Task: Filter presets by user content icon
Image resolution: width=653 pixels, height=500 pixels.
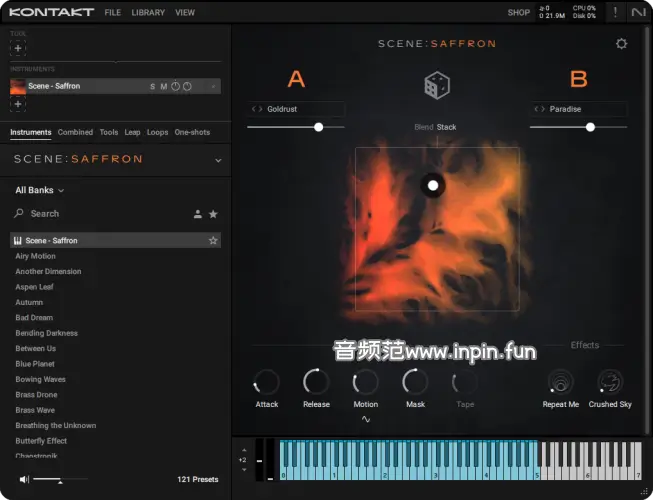Action: 198,214
